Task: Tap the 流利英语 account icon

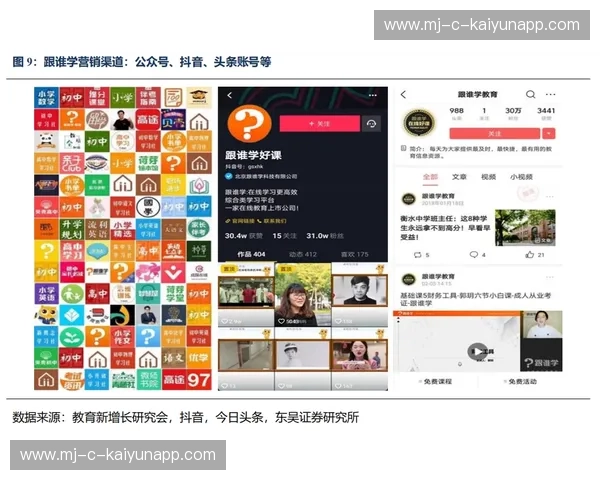Action: 97,229
